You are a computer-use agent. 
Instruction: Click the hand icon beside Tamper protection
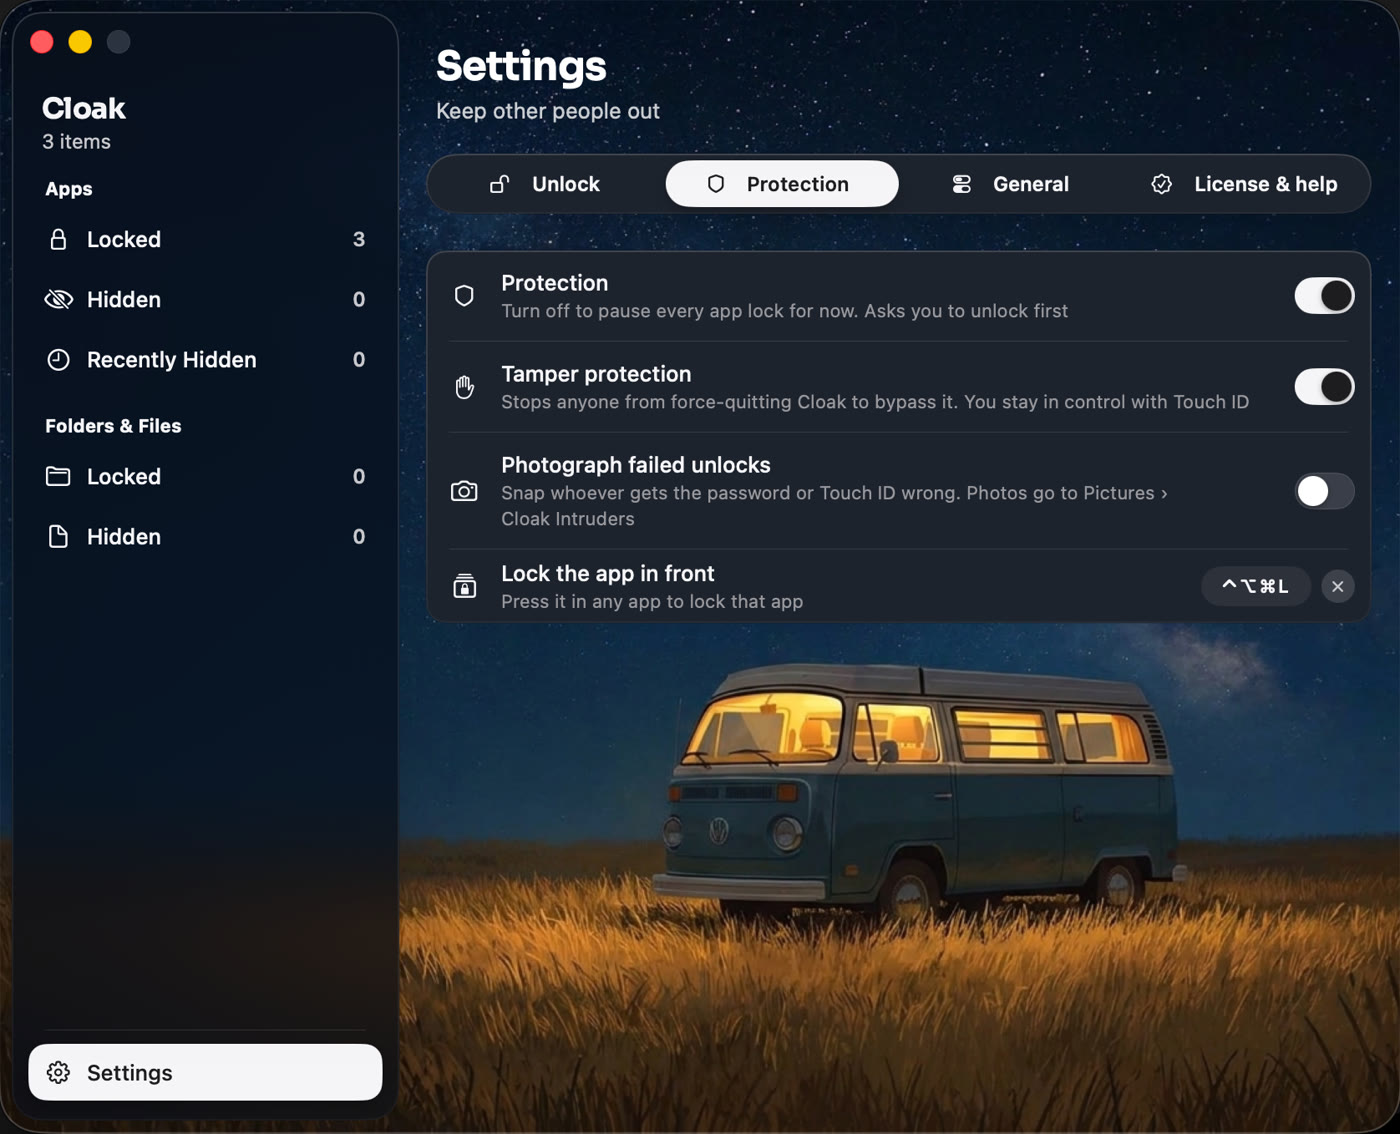coord(464,387)
